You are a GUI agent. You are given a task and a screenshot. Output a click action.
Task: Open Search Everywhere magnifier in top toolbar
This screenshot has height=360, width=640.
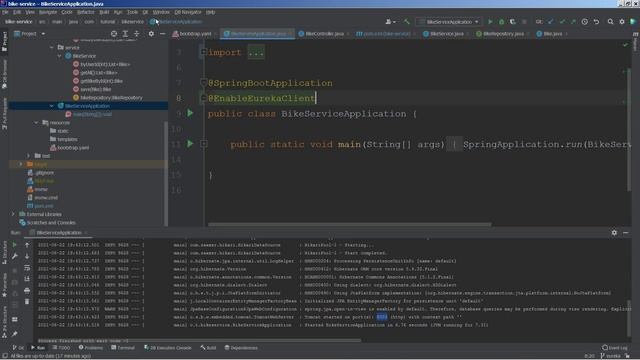coord(610,22)
